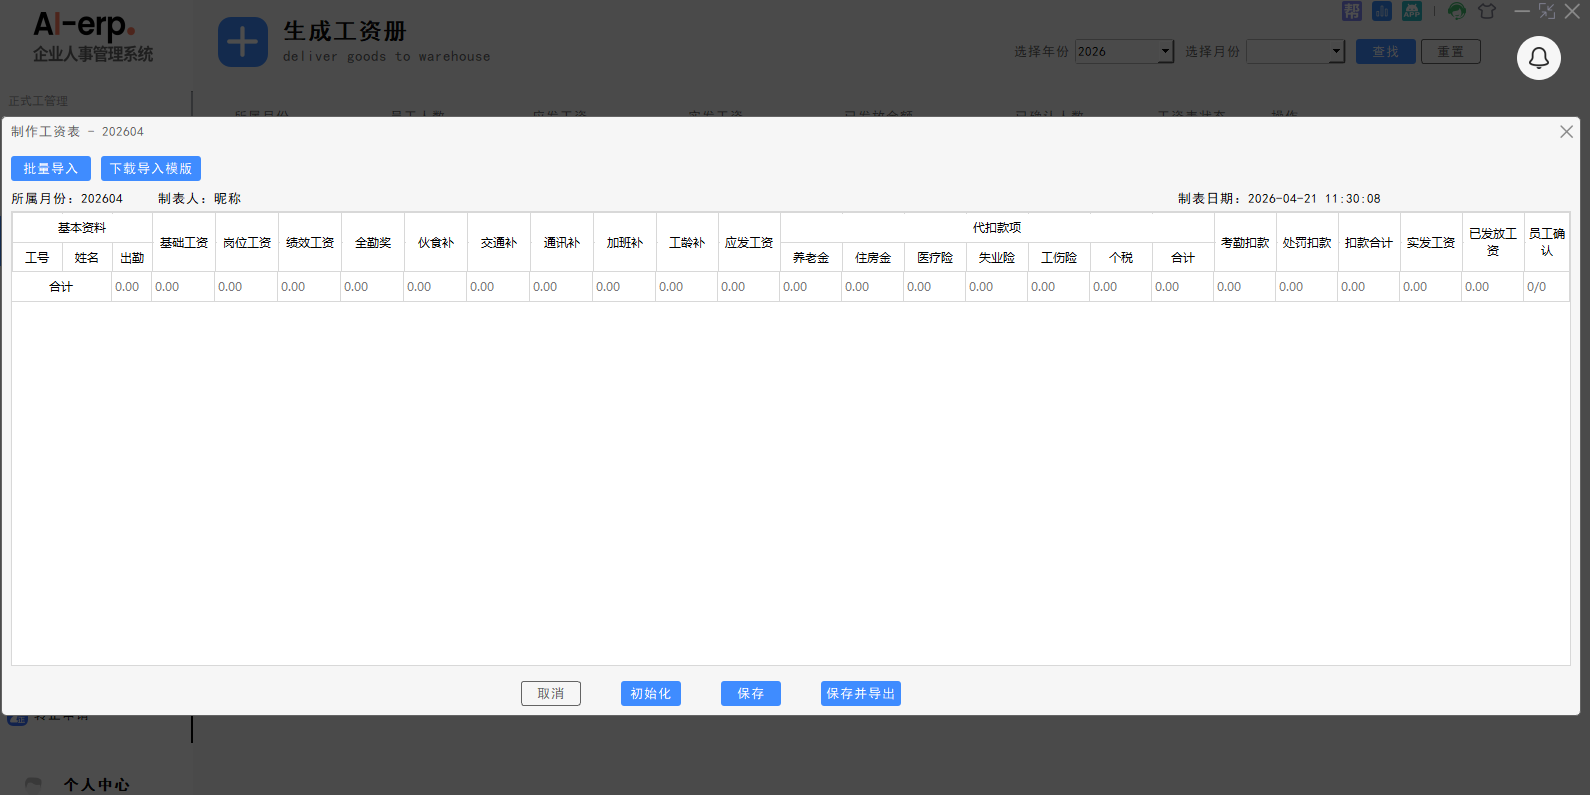
Task: Click the 保存 button
Action: pos(750,694)
